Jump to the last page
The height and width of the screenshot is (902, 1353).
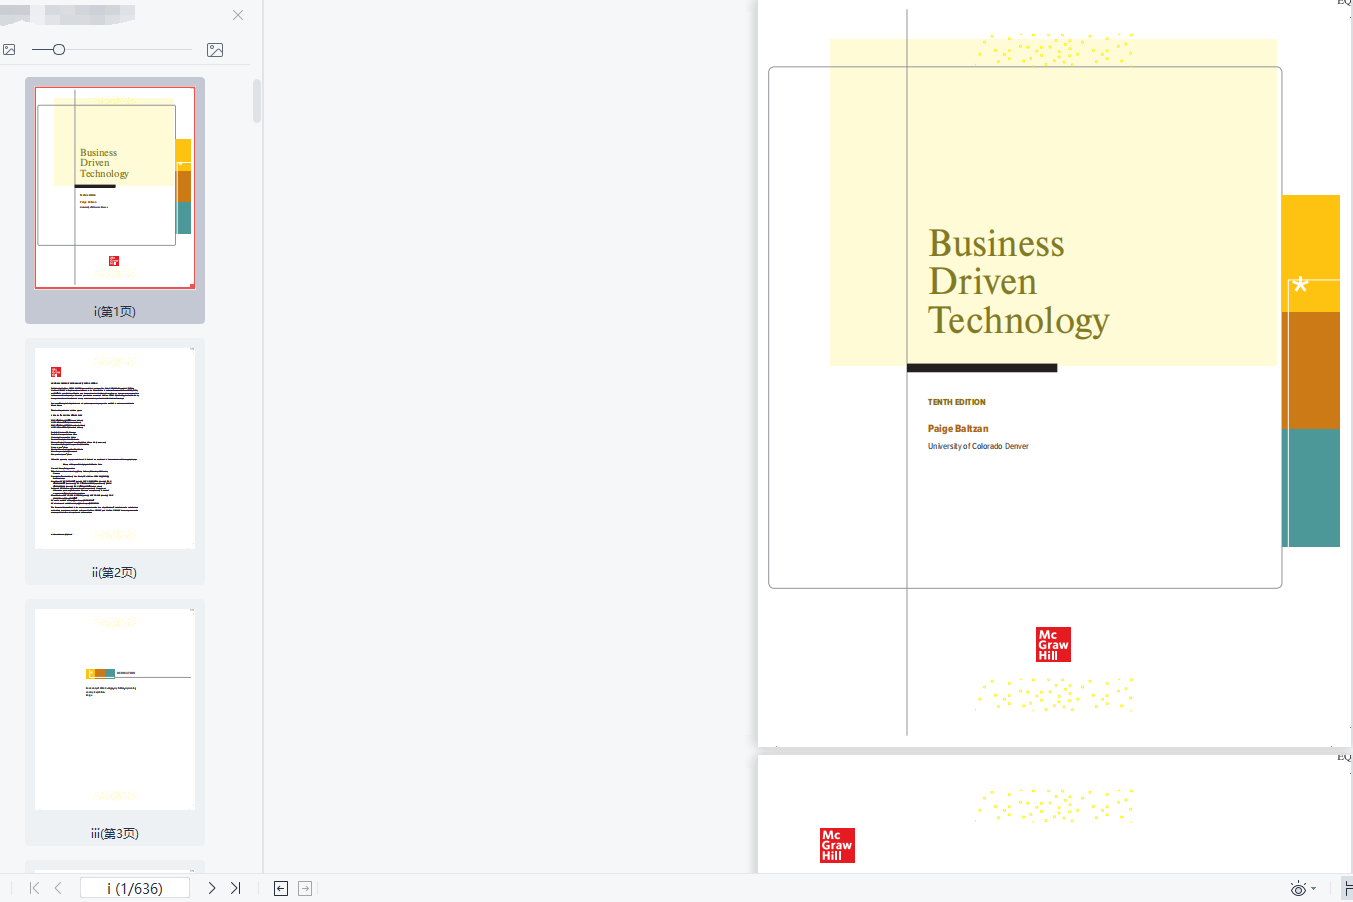coord(236,888)
